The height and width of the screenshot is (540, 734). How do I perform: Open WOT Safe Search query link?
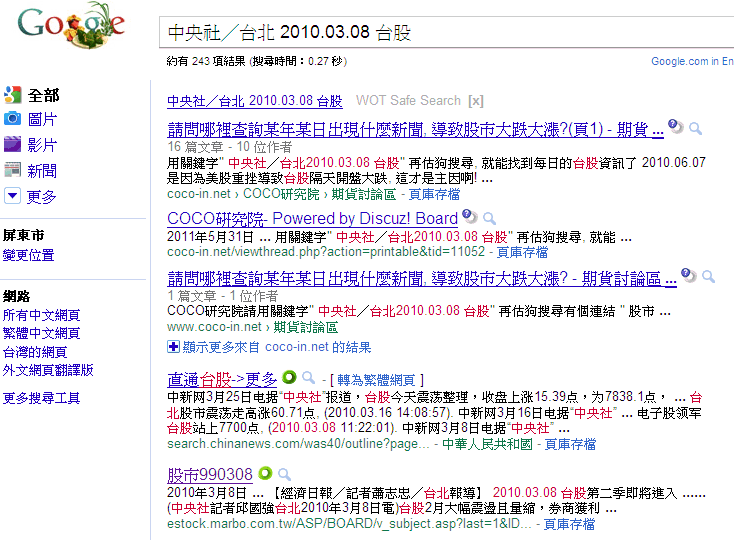pyautogui.click(x=255, y=101)
